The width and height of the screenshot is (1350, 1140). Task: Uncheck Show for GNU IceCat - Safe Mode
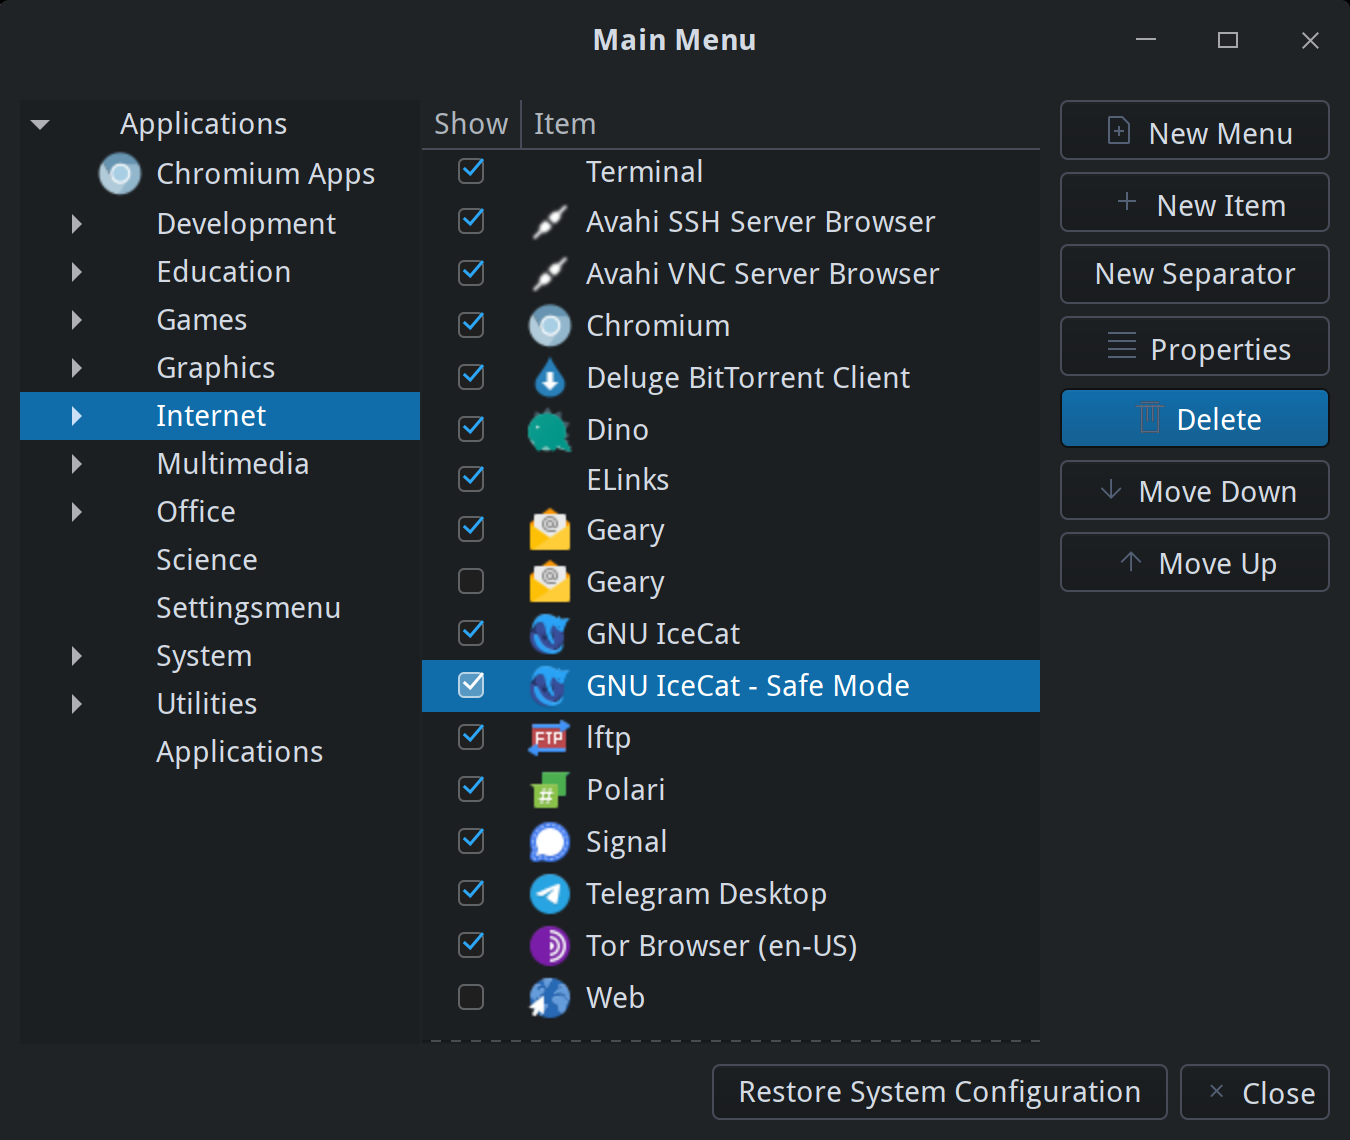(471, 685)
